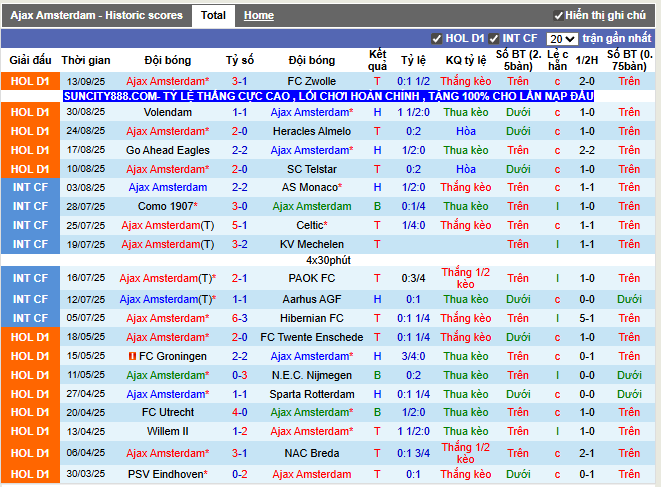
Task: Click the 03/08/25 date cell
Action: pyautogui.click(x=86, y=187)
